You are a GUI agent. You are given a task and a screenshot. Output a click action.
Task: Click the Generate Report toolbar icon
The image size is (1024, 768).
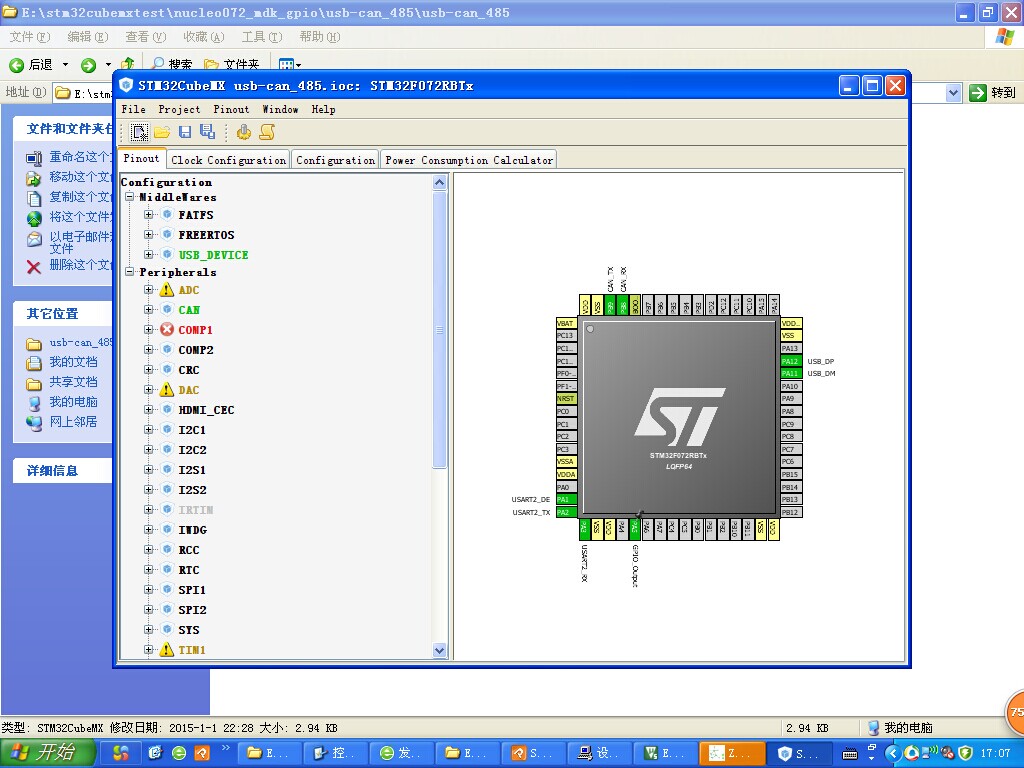click(266, 133)
